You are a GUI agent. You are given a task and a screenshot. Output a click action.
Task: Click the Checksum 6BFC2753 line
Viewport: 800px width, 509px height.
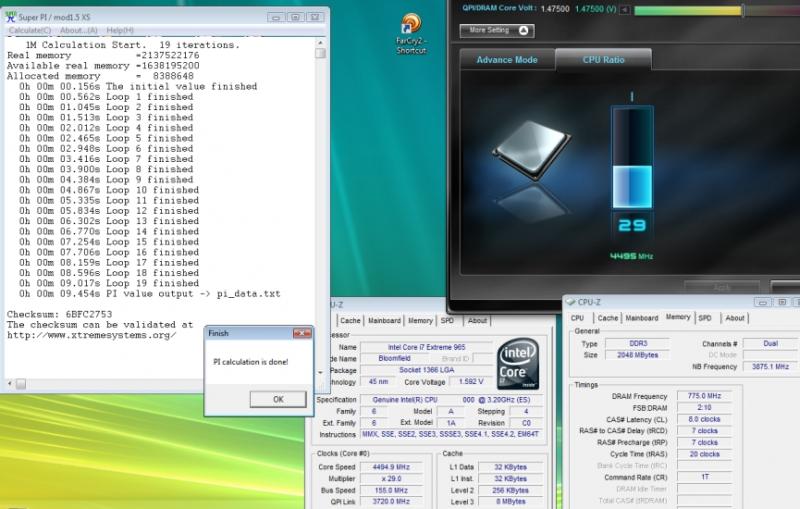(x=59, y=314)
